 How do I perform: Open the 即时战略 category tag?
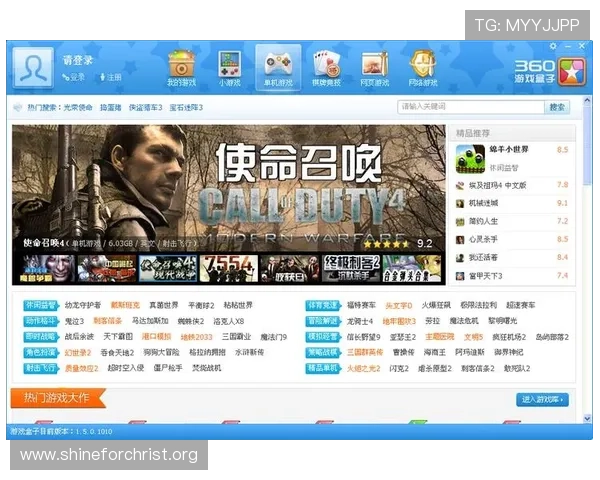click(41, 337)
